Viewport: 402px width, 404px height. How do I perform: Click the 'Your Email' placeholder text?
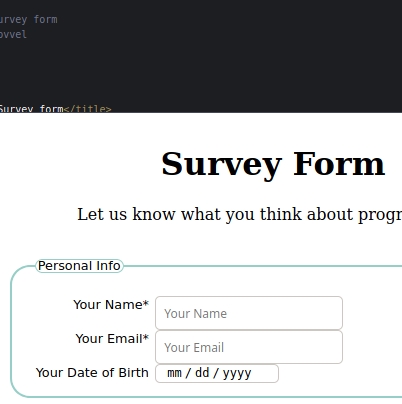[x=194, y=348]
